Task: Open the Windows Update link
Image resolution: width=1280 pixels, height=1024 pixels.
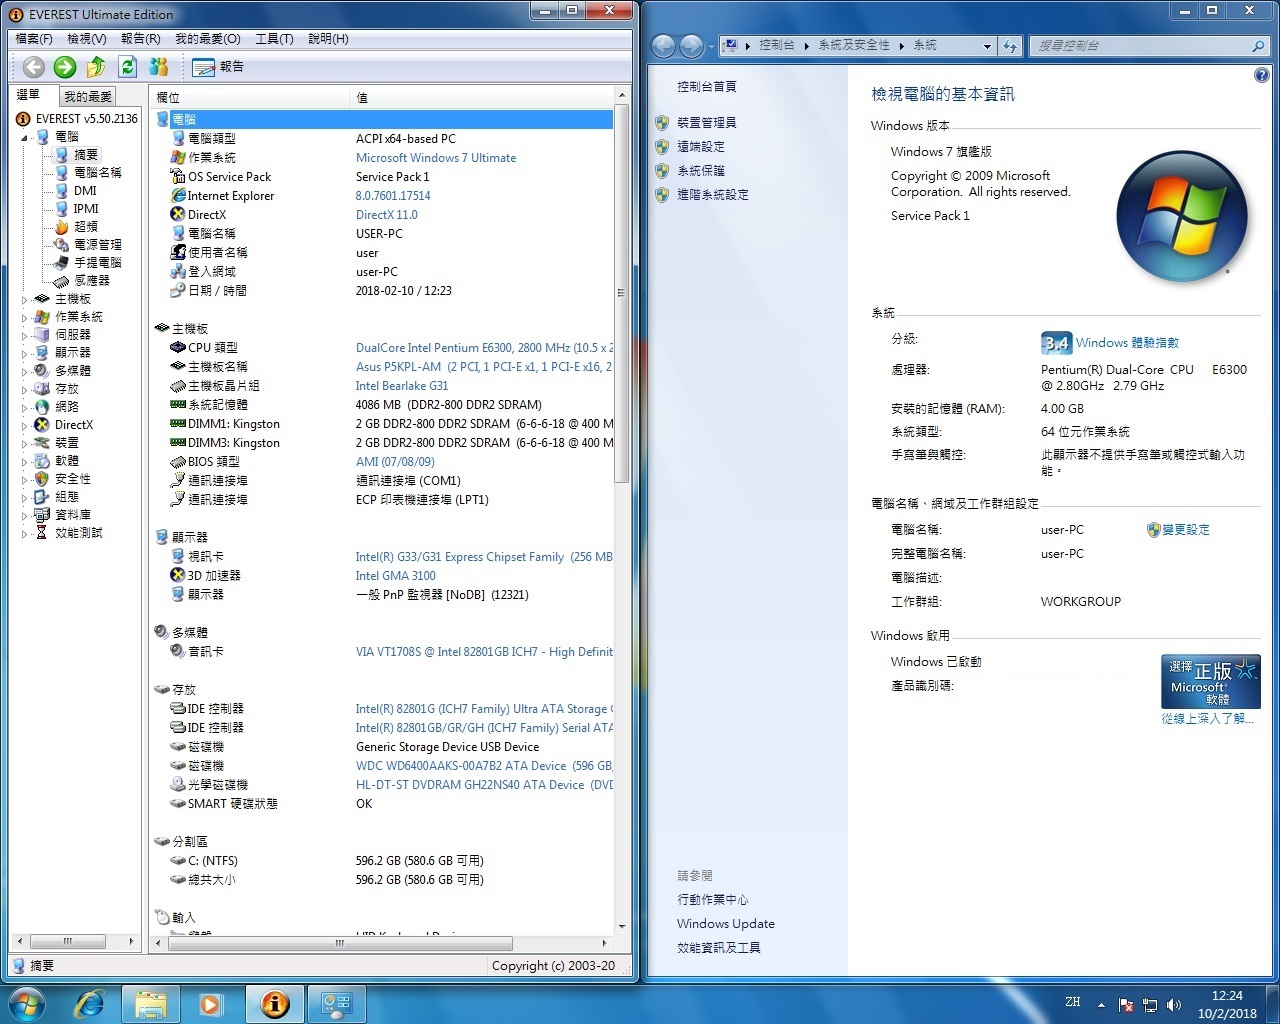Action: 726,924
